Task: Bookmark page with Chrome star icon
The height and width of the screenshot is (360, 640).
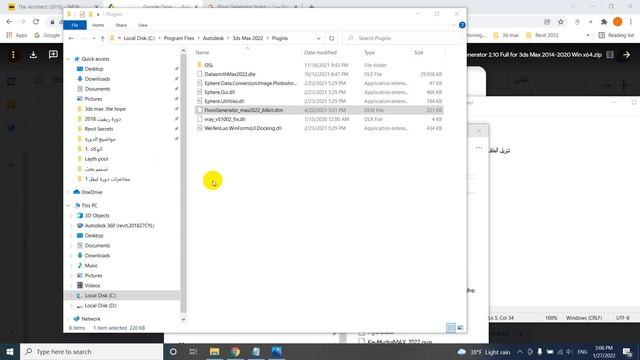Action: tap(561, 22)
